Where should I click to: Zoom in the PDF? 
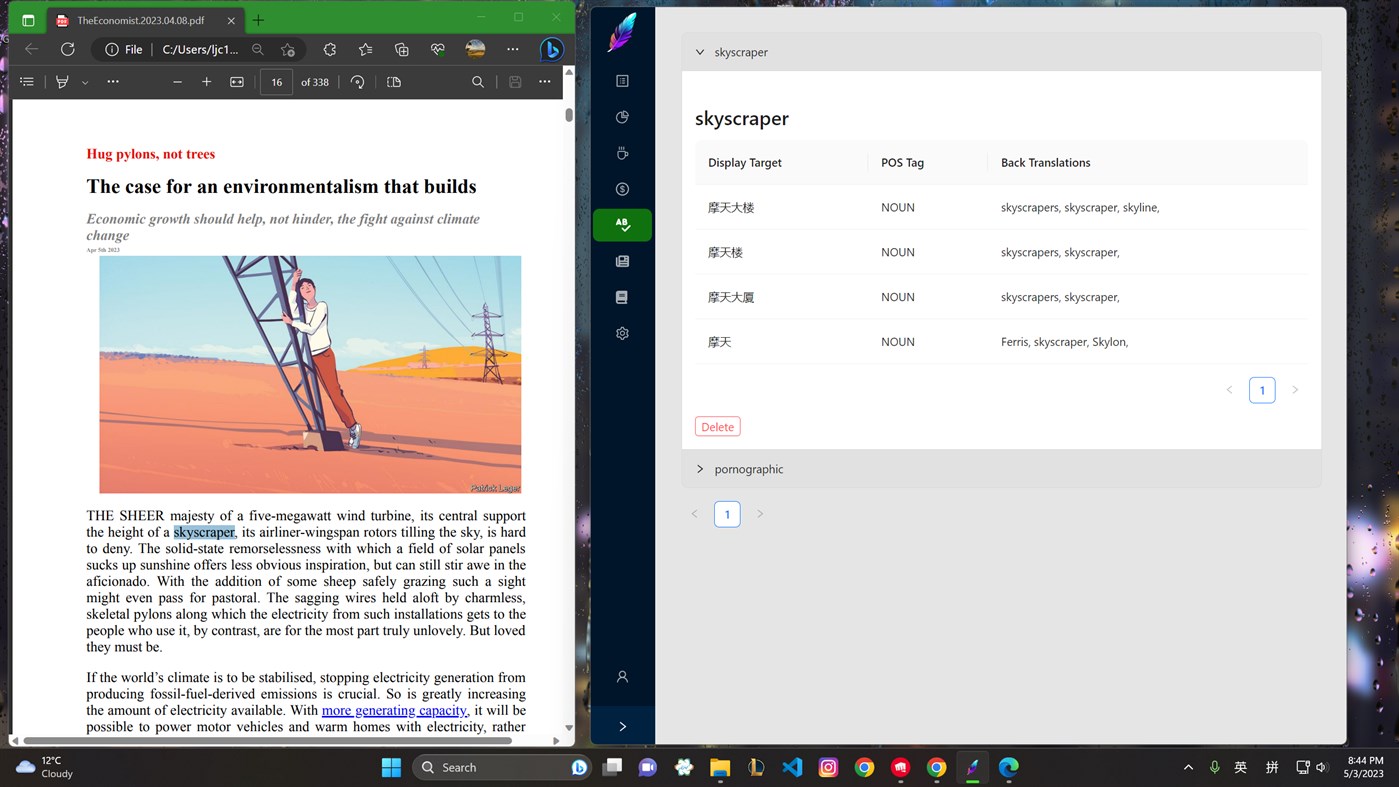pos(206,82)
